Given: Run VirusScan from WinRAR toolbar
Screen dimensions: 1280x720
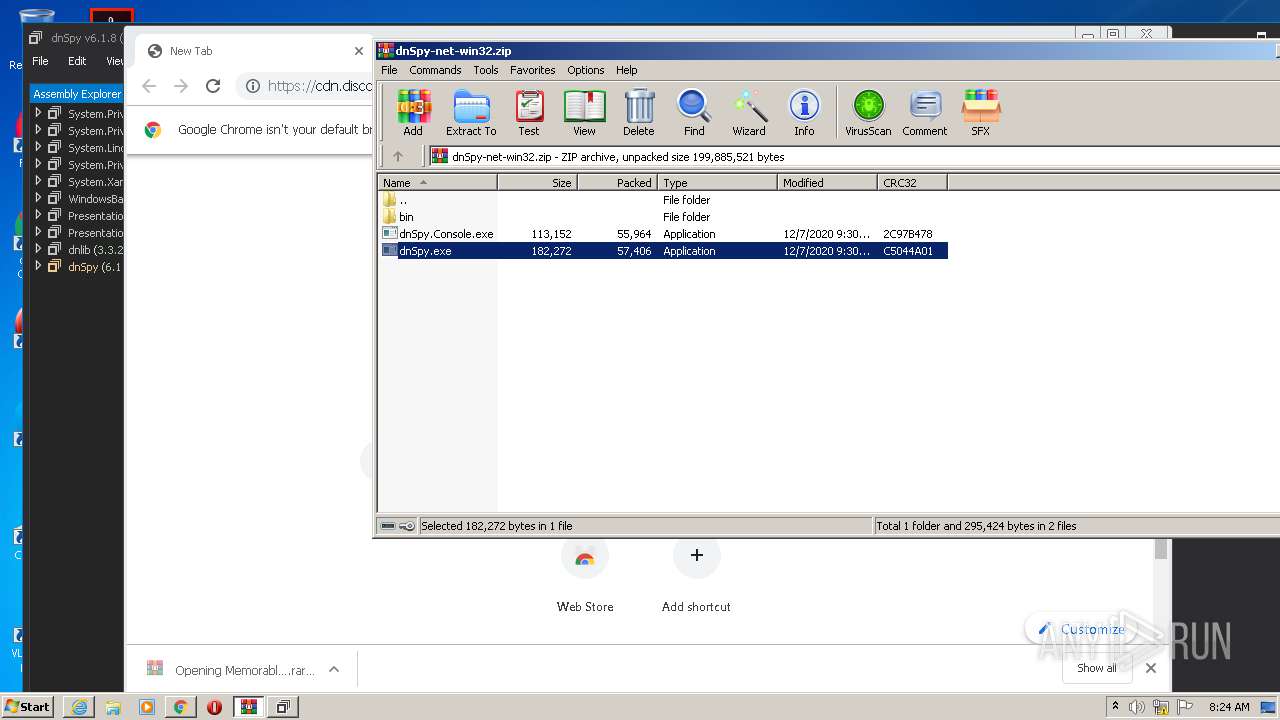Looking at the screenshot, I should point(868,112).
